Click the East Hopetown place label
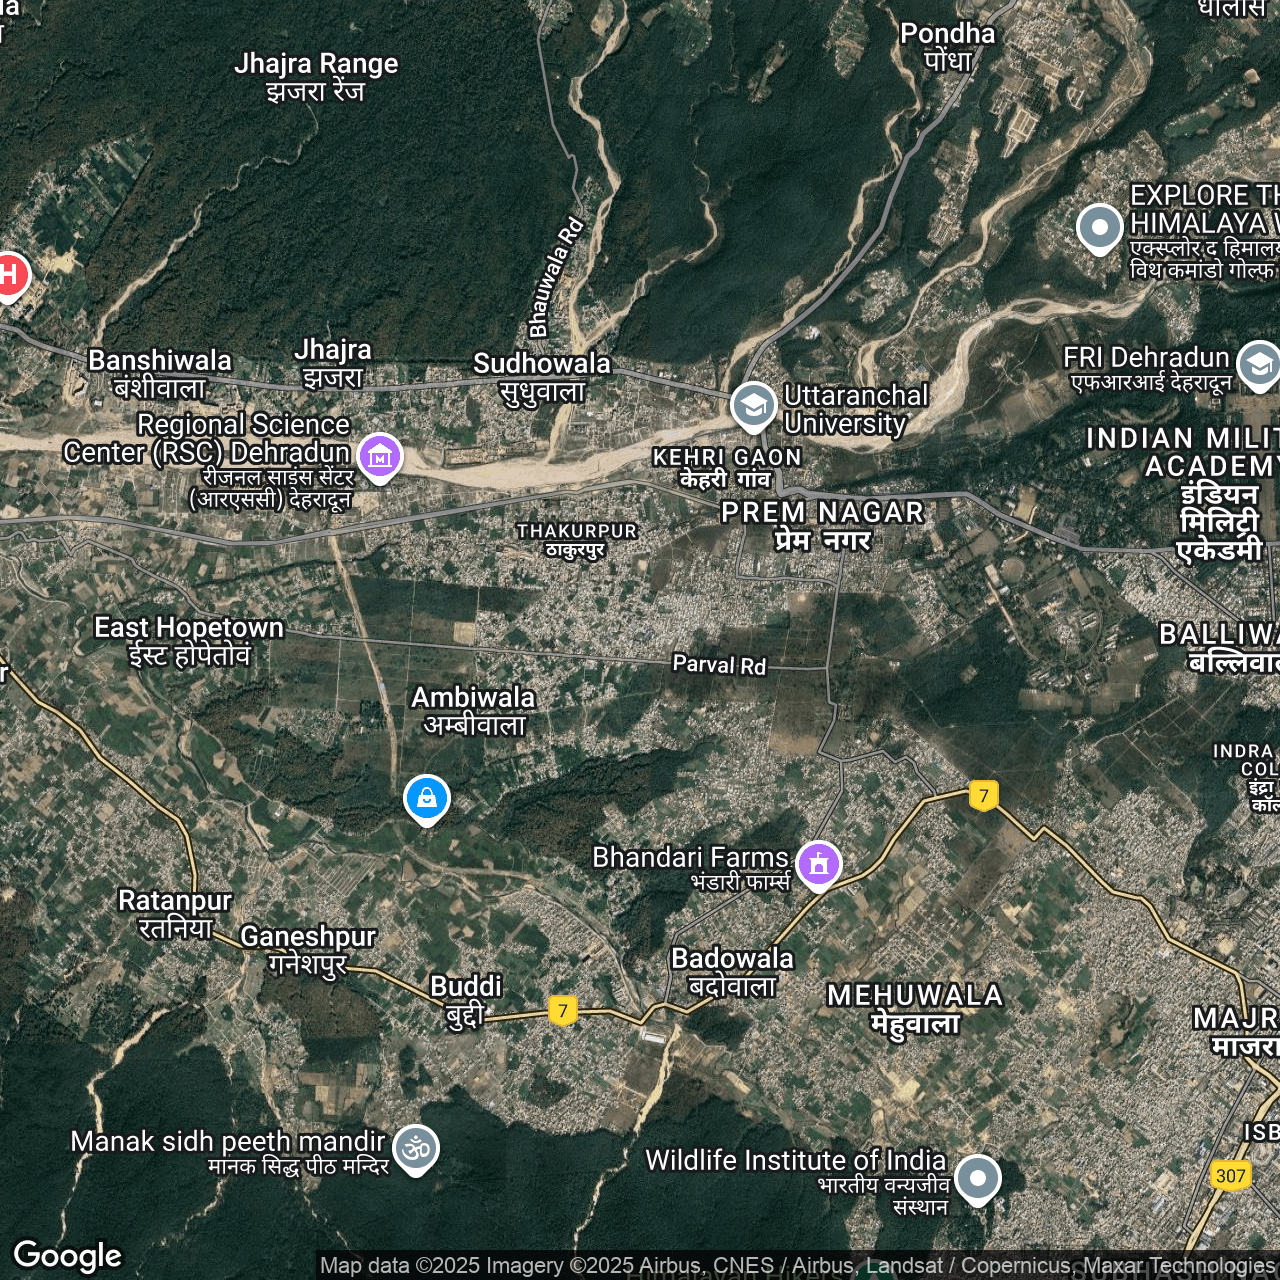Screen dimensions: 1280x1280 (189, 640)
